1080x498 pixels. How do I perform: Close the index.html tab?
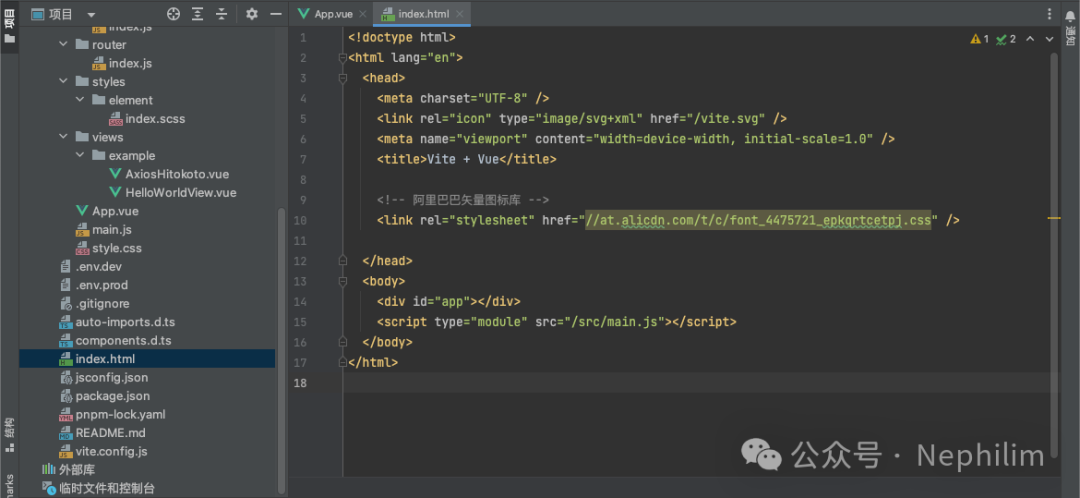(x=460, y=14)
